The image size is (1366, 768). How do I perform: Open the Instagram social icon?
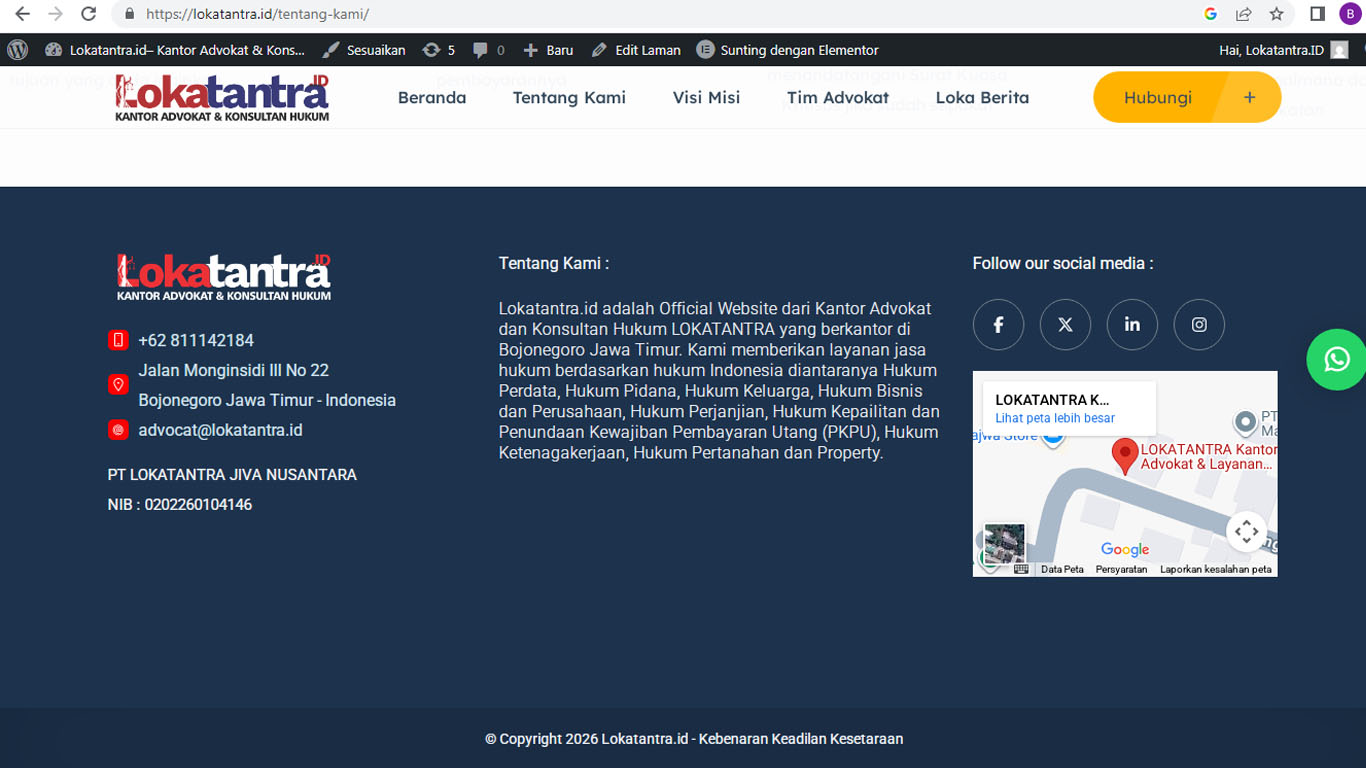pyautogui.click(x=1199, y=325)
